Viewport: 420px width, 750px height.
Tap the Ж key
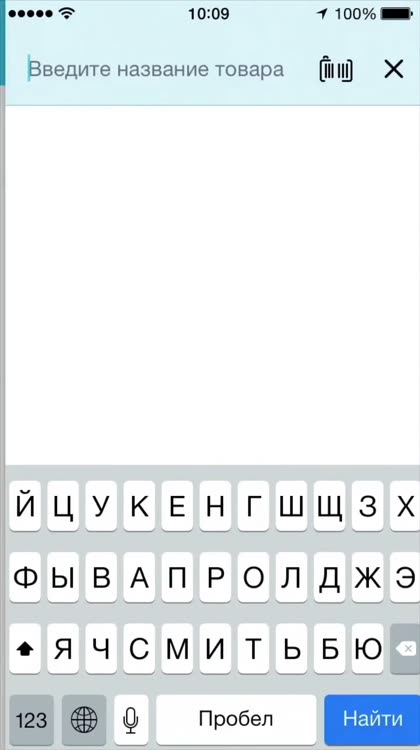pos(367,577)
